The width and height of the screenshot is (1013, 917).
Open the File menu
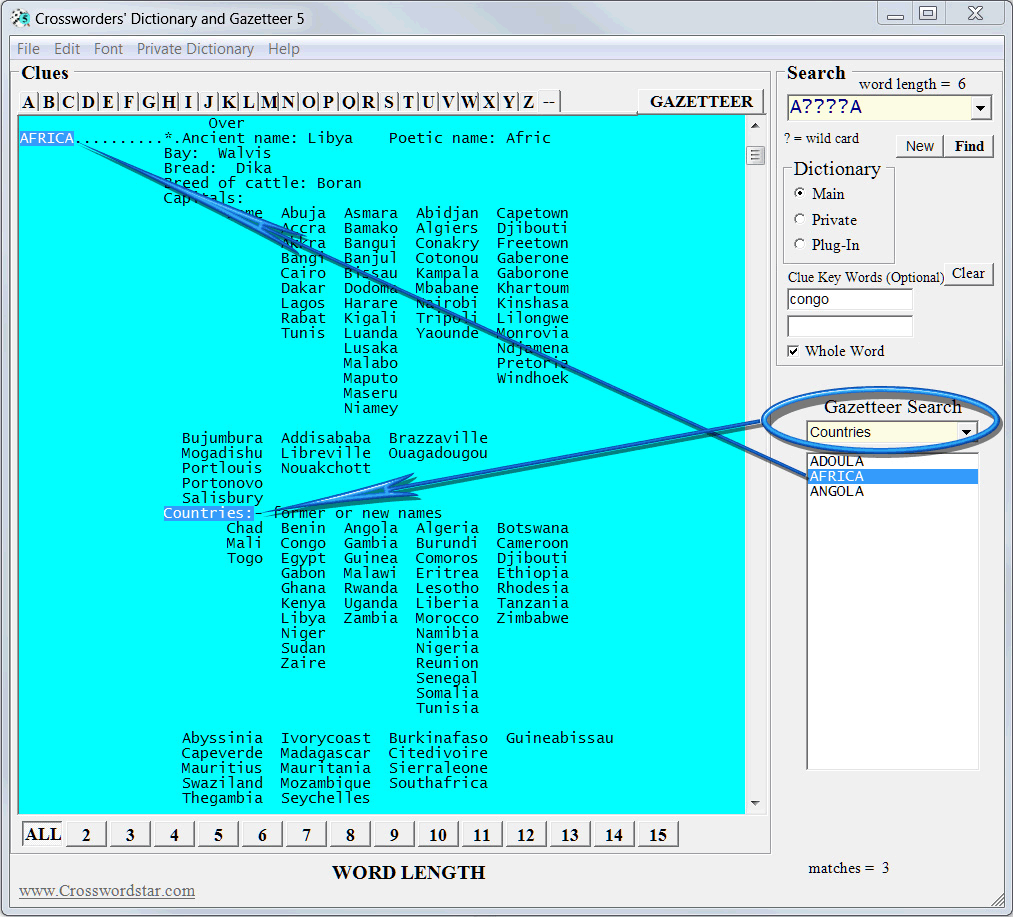point(28,49)
